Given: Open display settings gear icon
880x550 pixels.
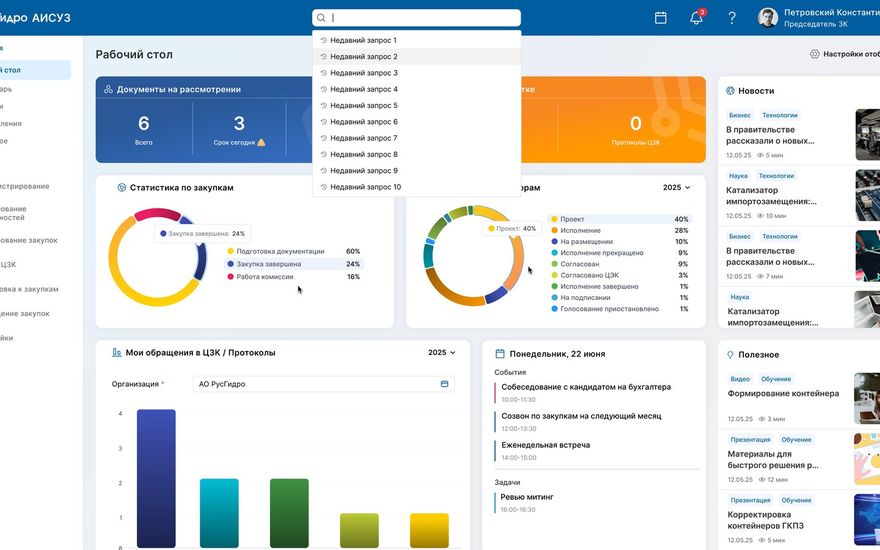Looking at the screenshot, I should (814, 54).
